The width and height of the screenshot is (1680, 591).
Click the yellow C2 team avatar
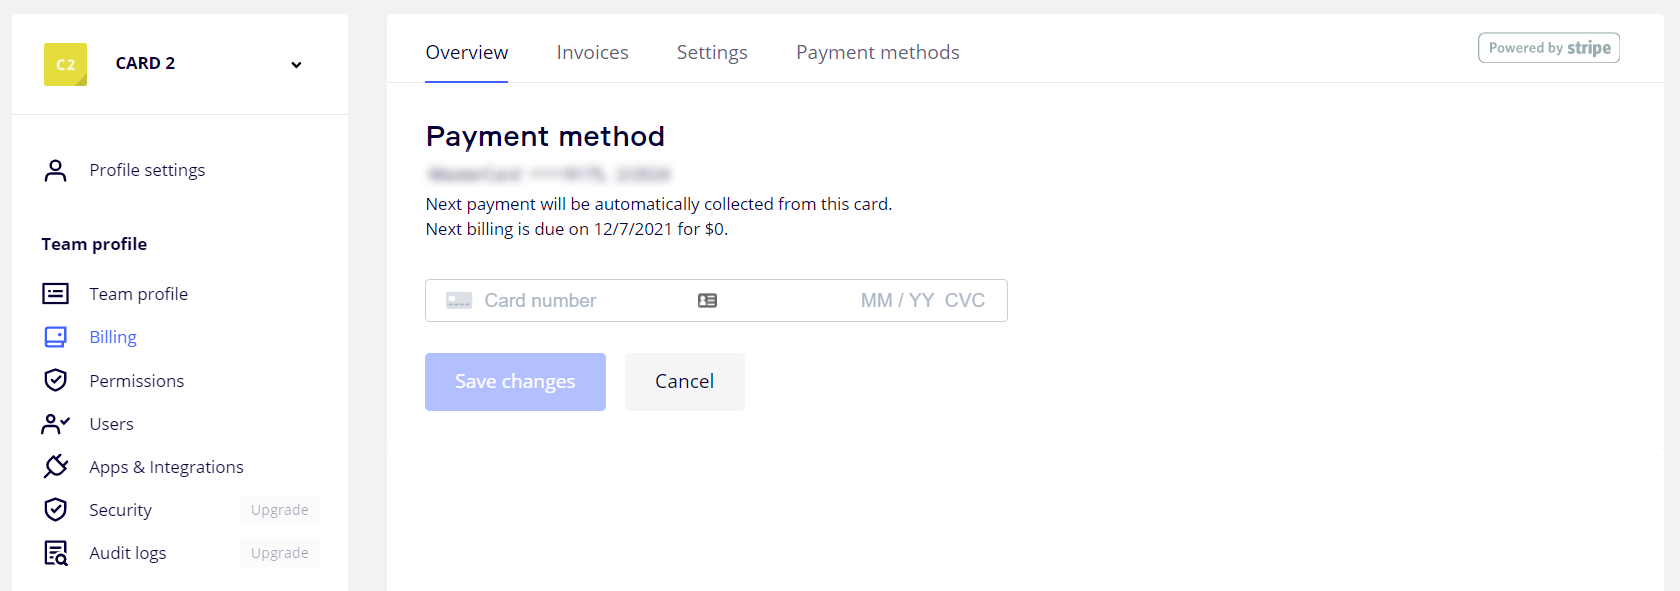pos(66,64)
